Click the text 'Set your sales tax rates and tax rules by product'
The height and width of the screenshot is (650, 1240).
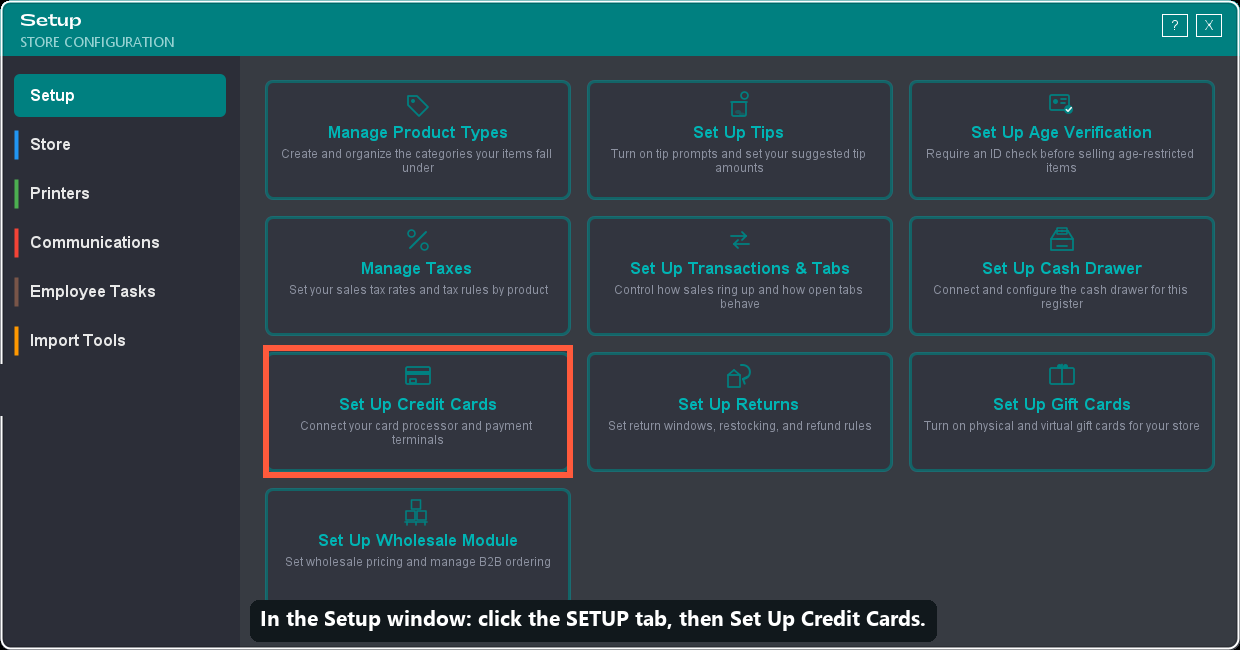[419, 290]
